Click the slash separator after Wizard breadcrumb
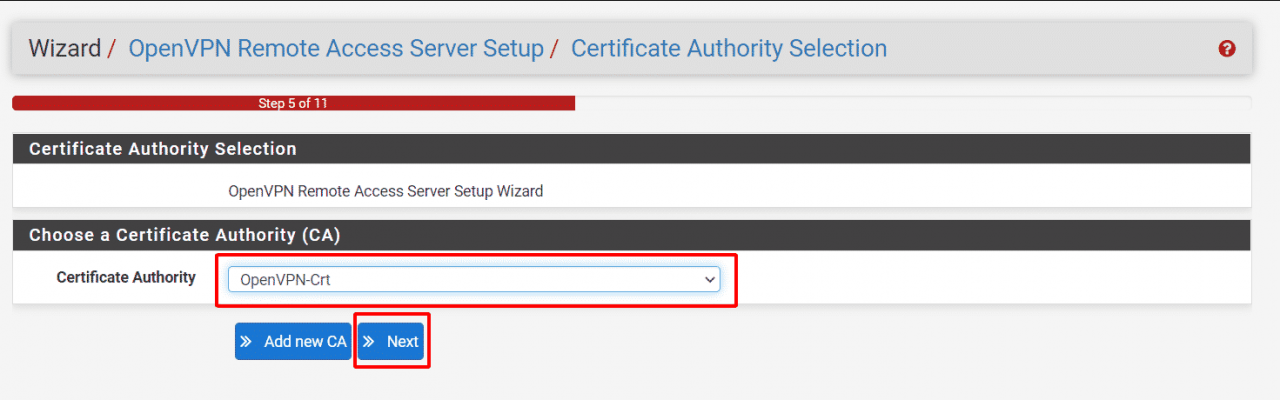This screenshot has height=400, width=1280. (x=112, y=48)
